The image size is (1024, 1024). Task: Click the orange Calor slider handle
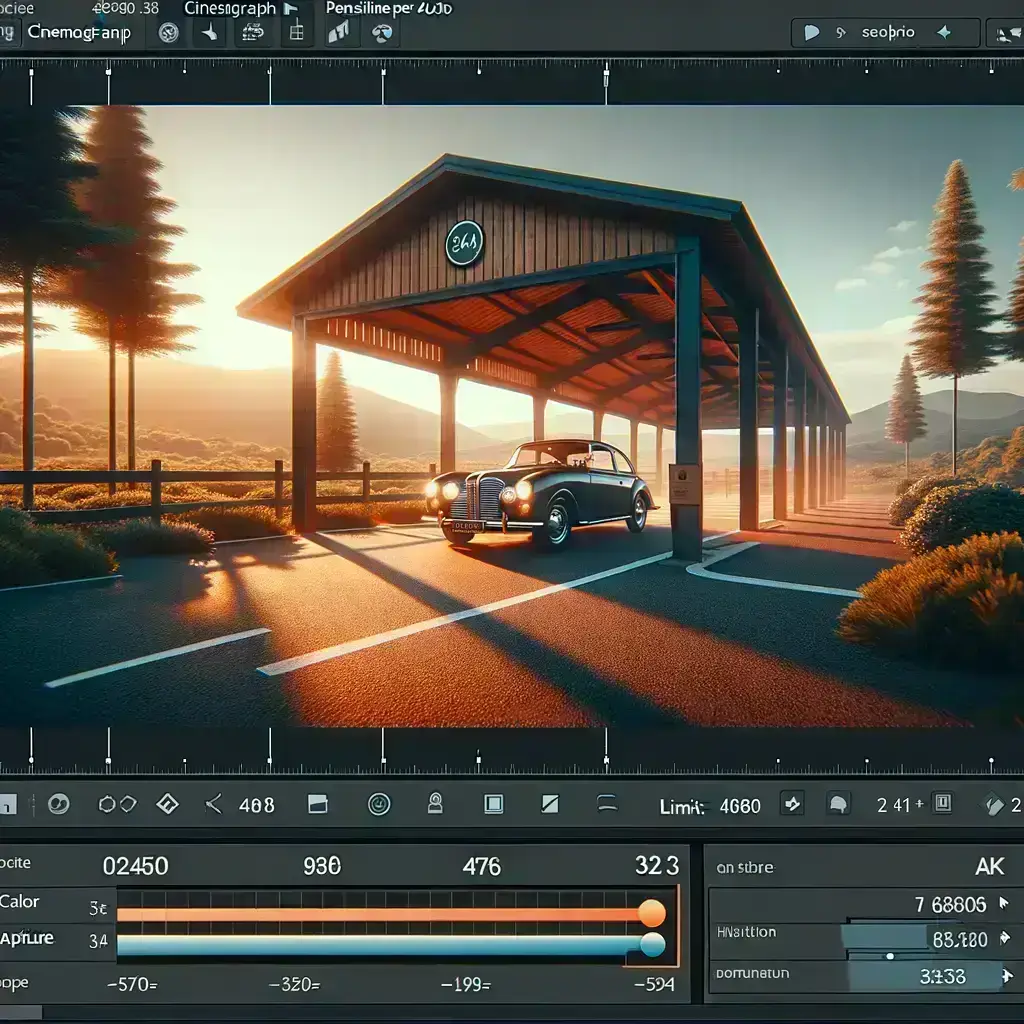tap(651, 913)
